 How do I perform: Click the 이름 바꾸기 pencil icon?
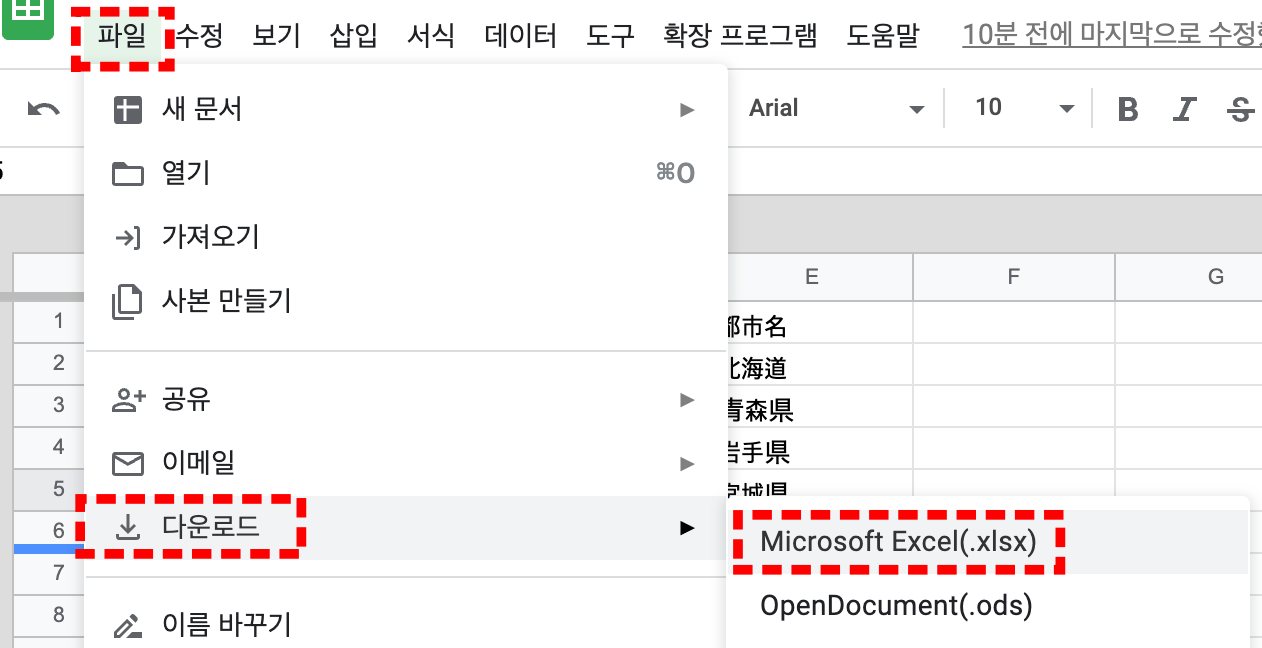click(127, 626)
